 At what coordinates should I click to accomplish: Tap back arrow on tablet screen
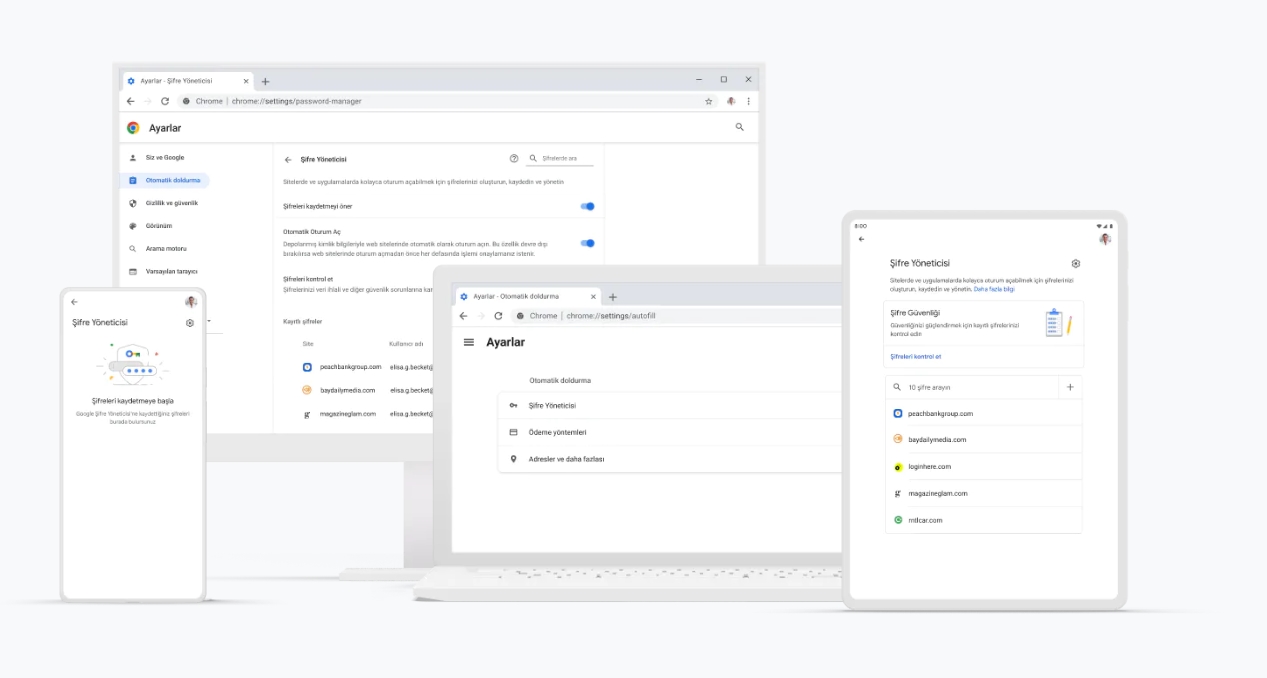(862, 239)
